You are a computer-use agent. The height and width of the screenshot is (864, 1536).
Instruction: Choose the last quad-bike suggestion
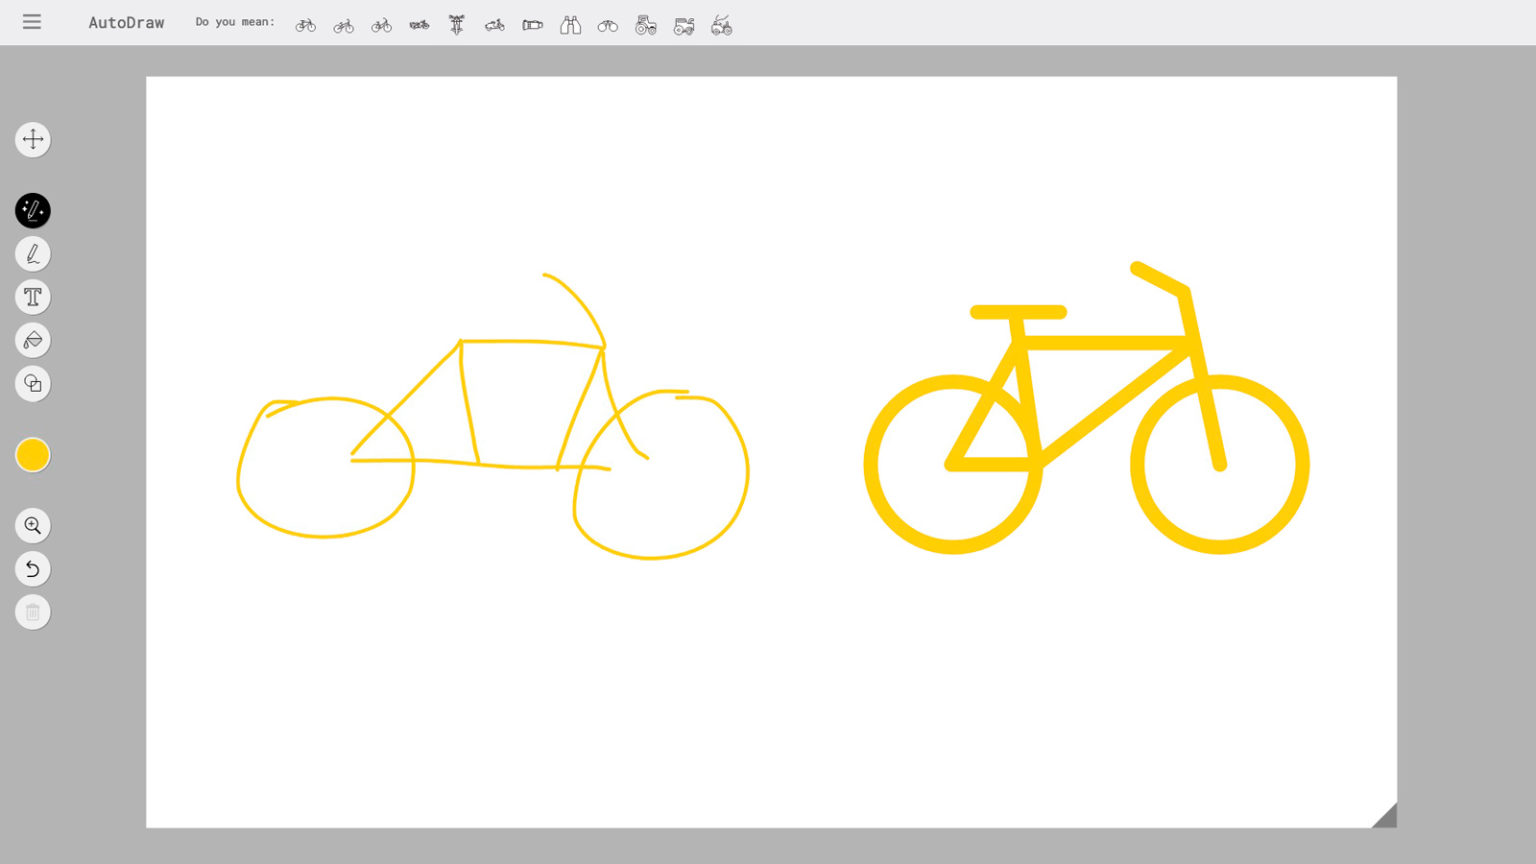(722, 26)
